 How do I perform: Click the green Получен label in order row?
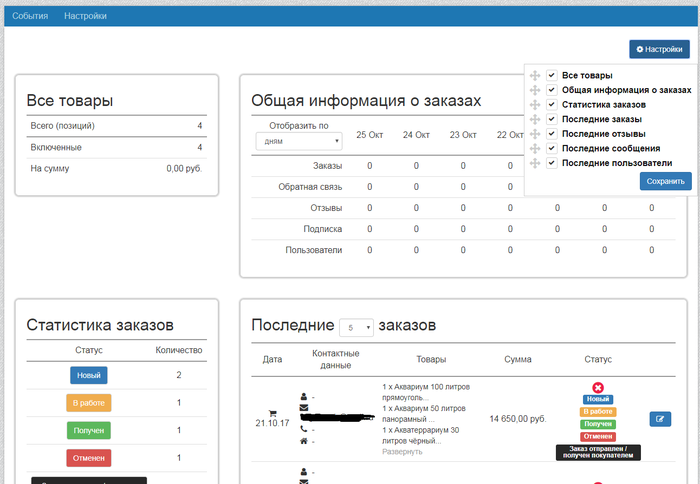tap(598, 424)
